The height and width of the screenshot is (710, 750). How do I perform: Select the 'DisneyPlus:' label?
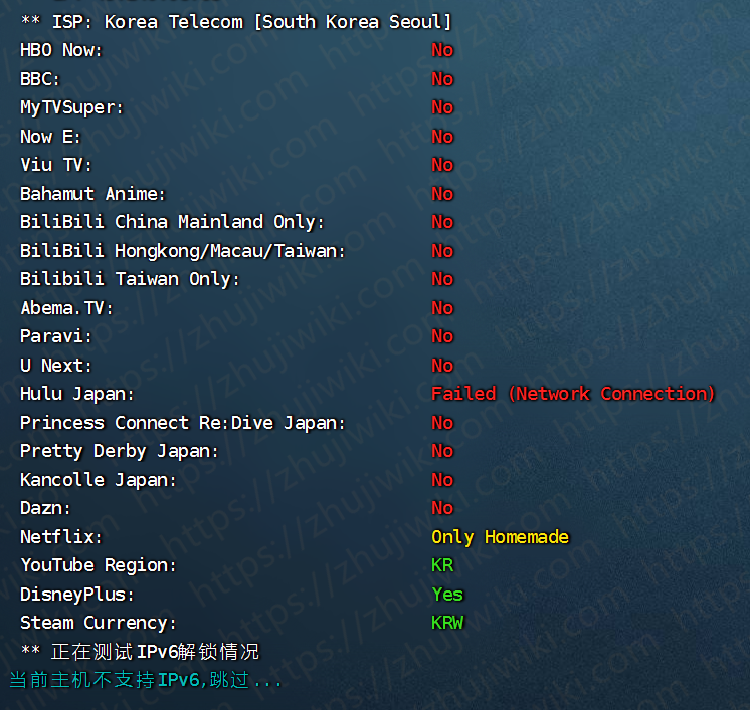pyautogui.click(x=77, y=595)
